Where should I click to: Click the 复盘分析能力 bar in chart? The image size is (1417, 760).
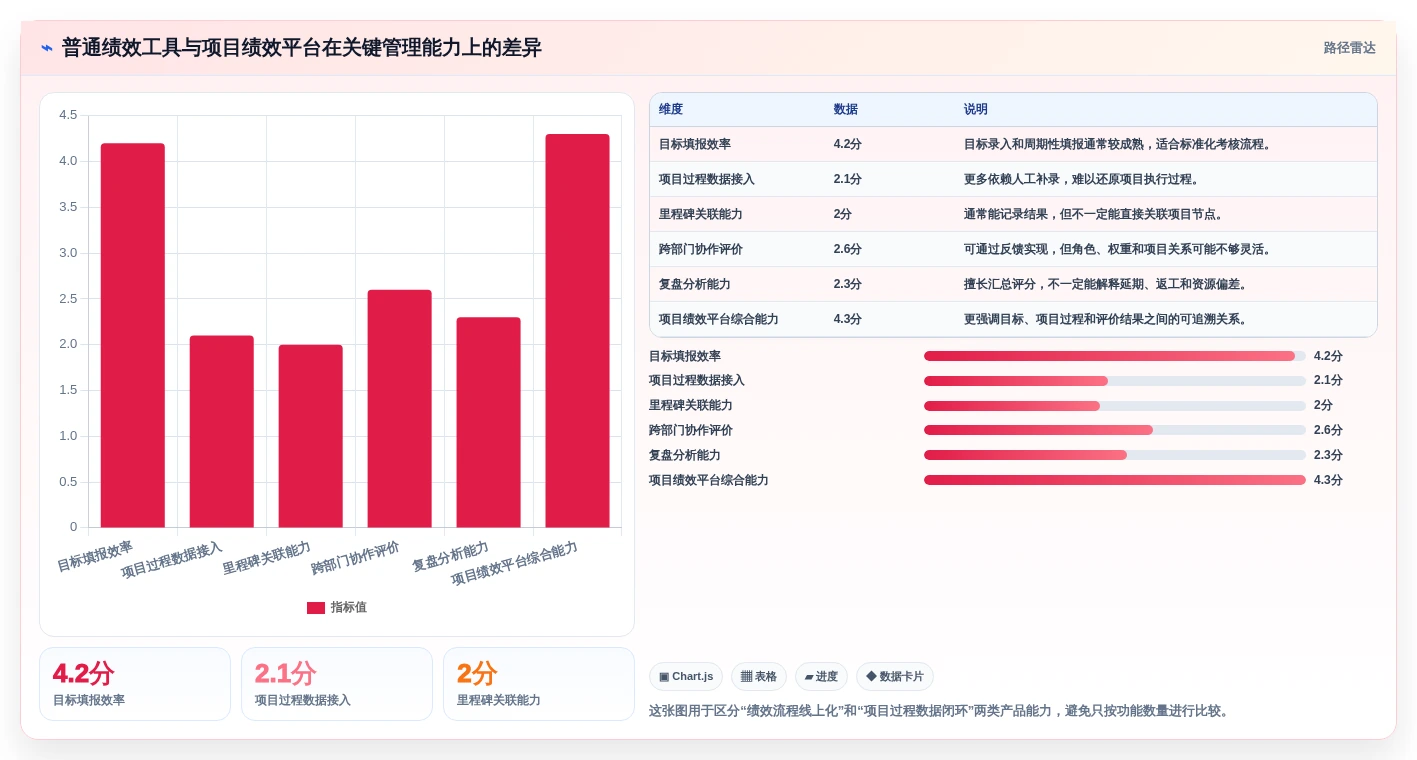(x=489, y=422)
